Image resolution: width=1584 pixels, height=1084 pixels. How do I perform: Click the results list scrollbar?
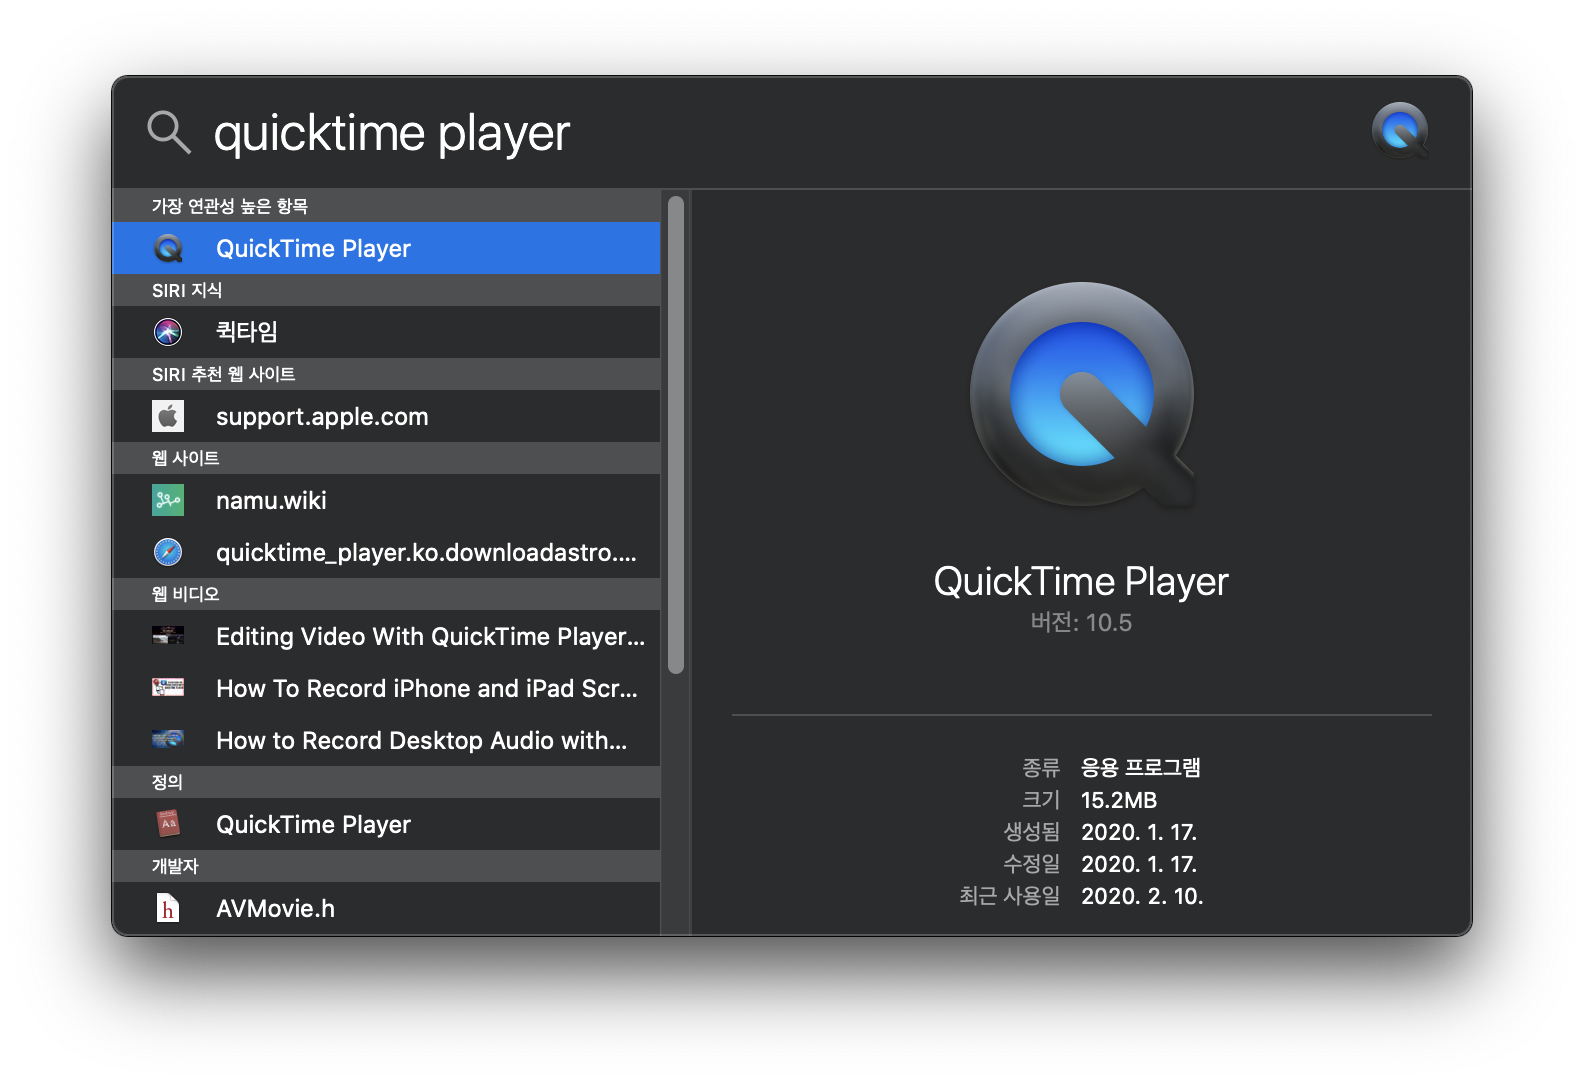coord(676,435)
